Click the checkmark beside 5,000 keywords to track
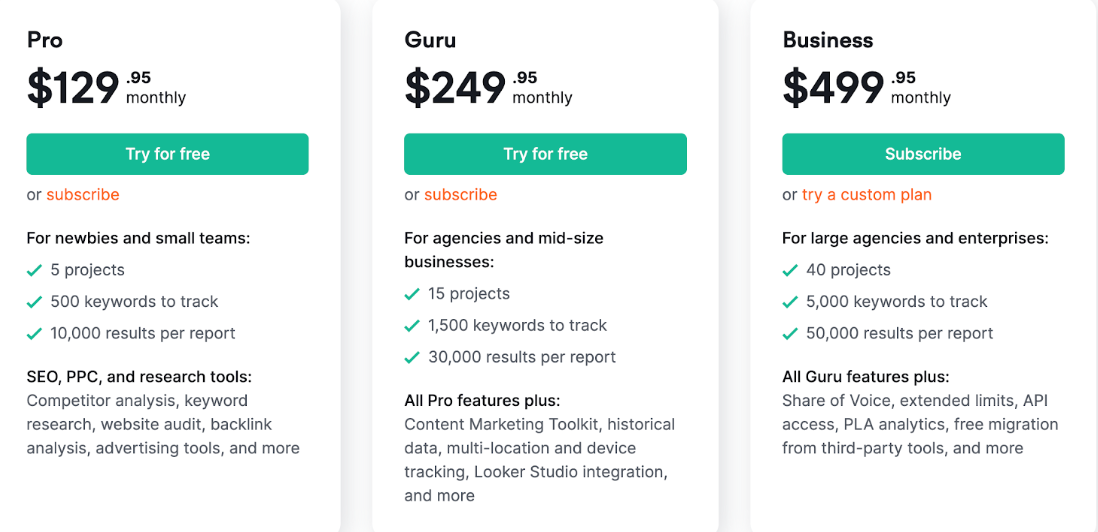This screenshot has height=532, width=1098. 790,302
